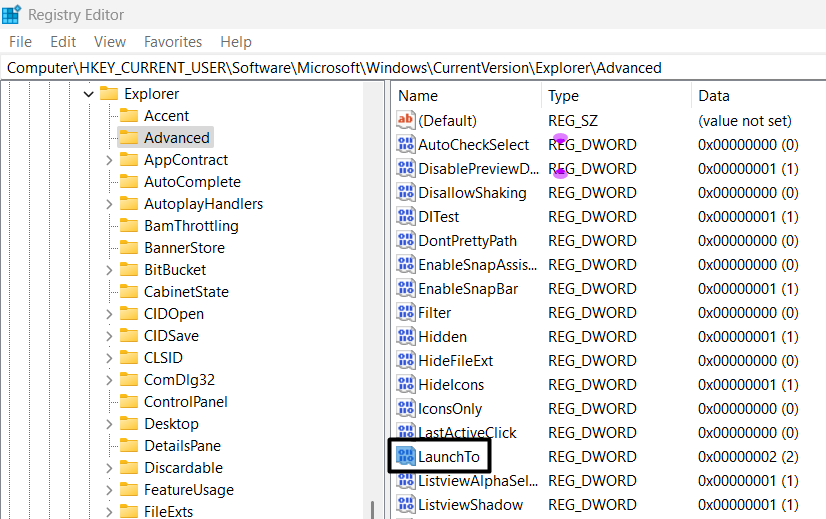The image size is (826, 519).
Task: Click the BitBucket folder icon
Action: pos(128,270)
